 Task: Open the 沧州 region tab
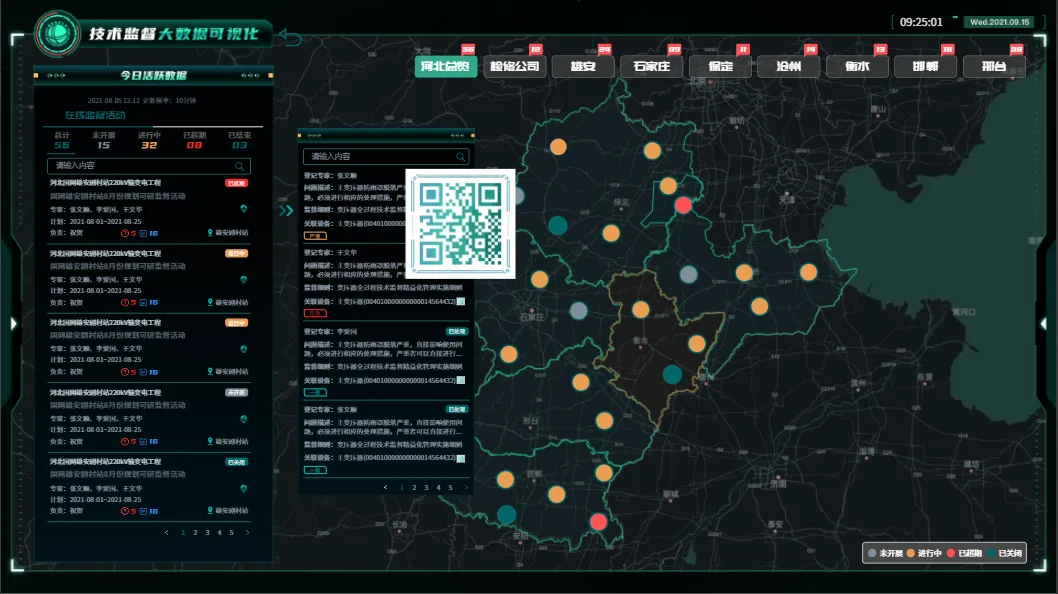[x=789, y=66]
